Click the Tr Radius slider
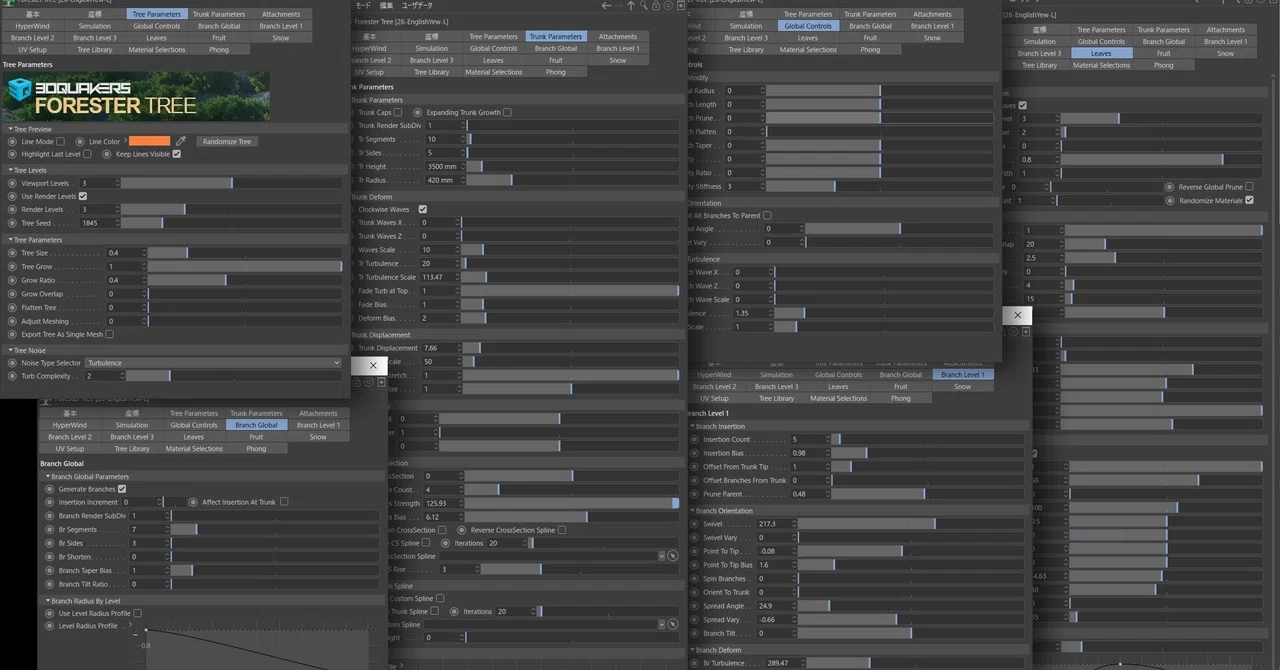The image size is (1280, 670). point(573,180)
